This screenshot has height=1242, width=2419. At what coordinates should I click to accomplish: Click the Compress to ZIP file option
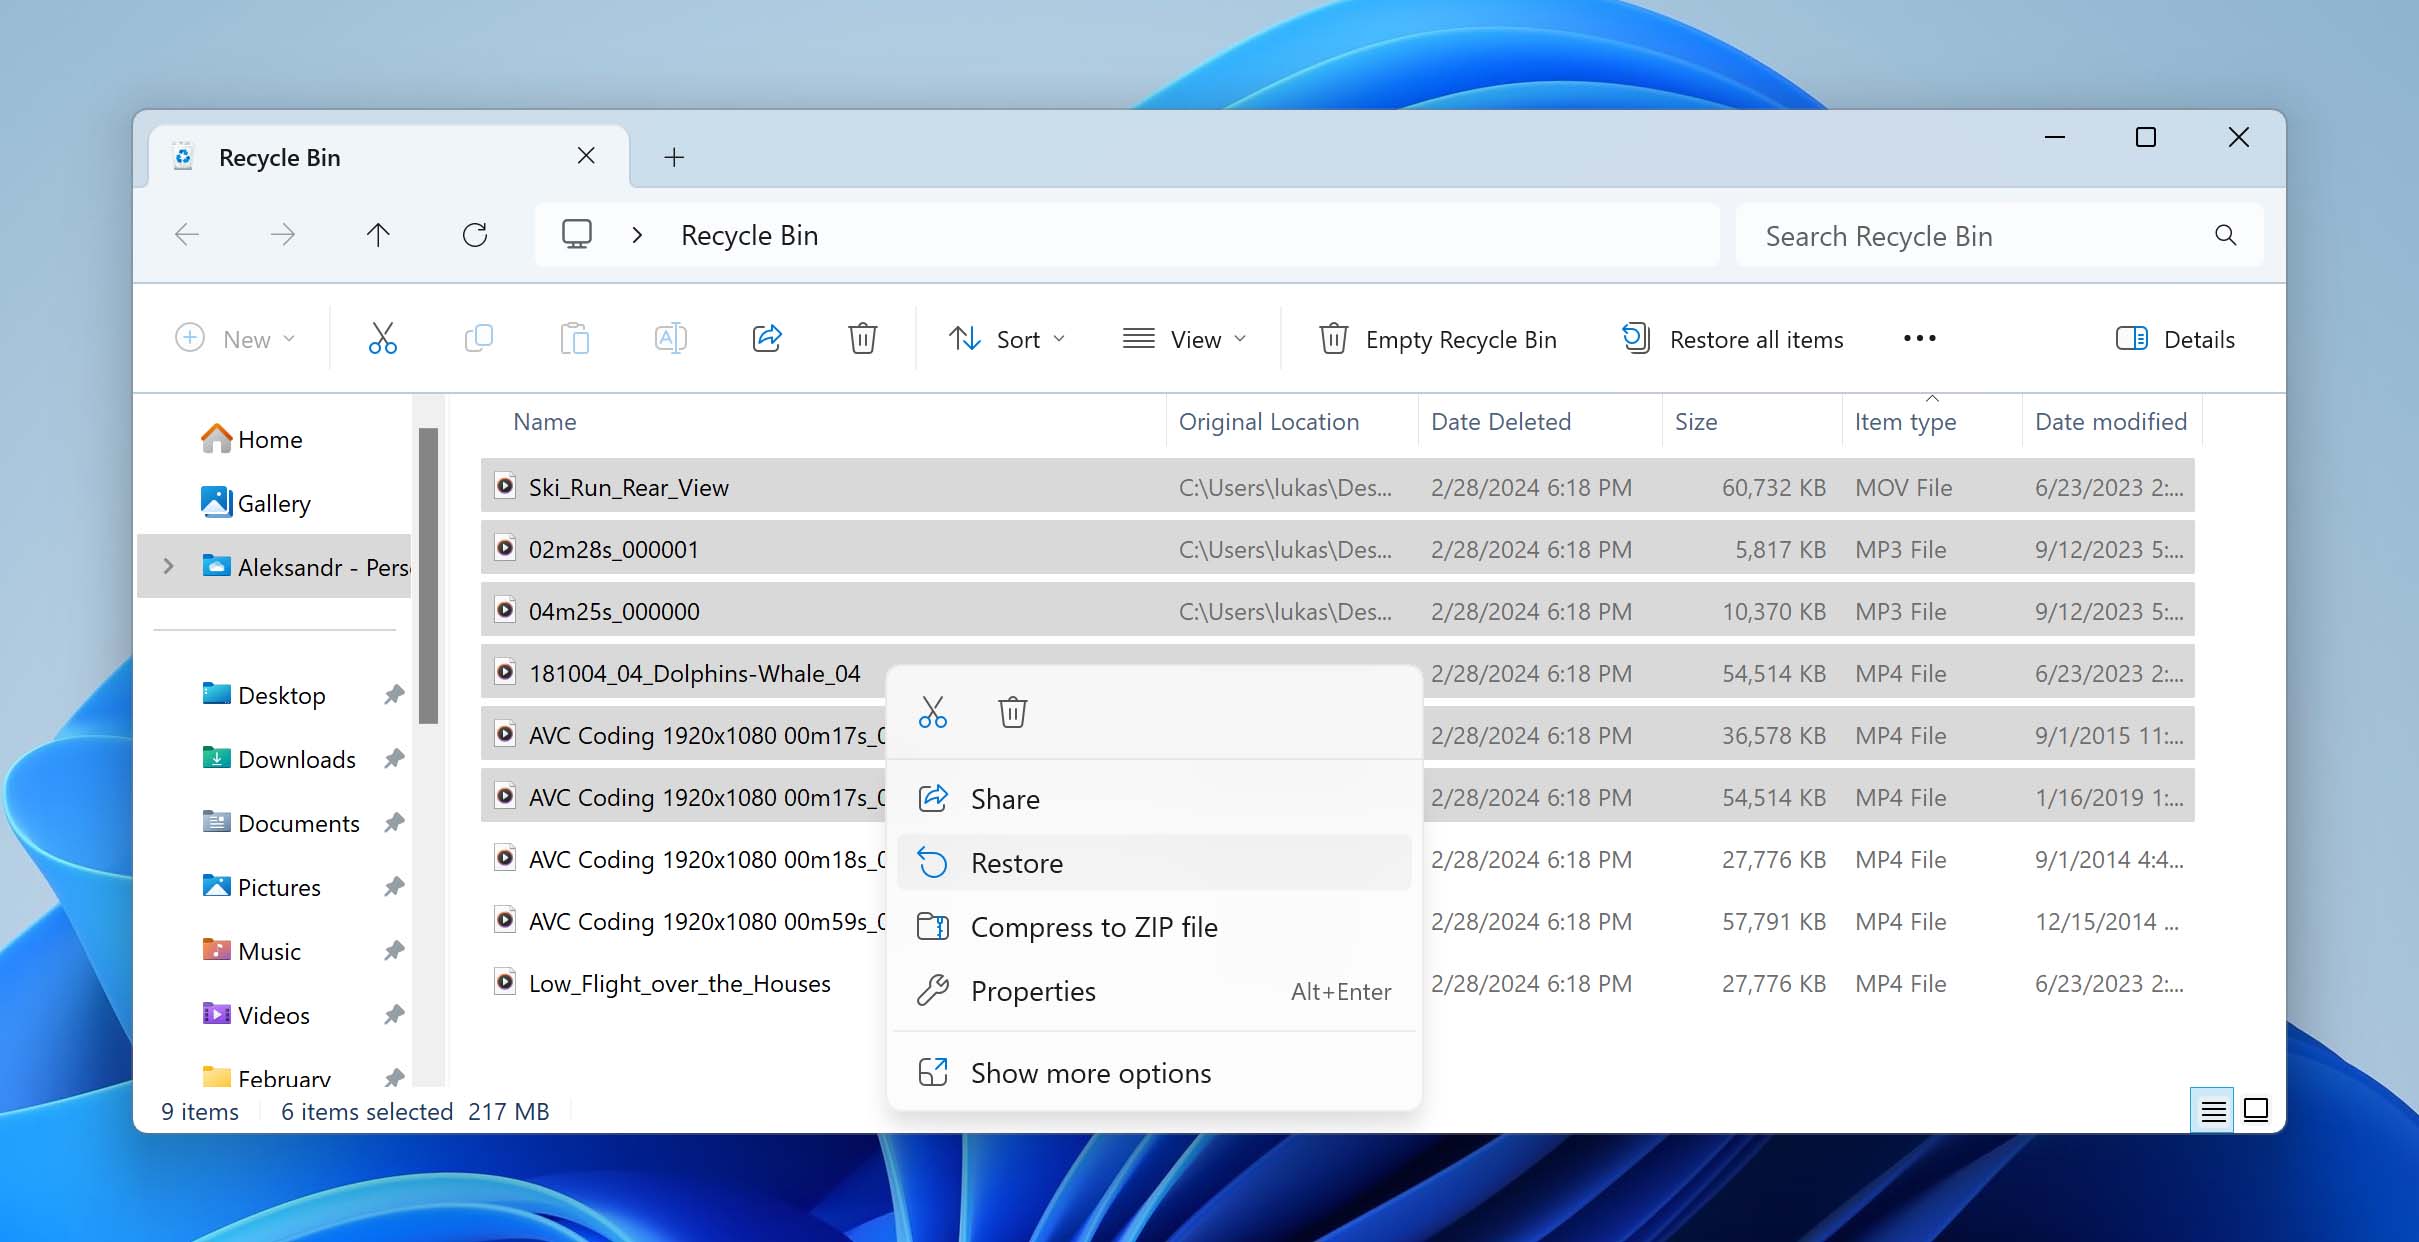click(1093, 925)
